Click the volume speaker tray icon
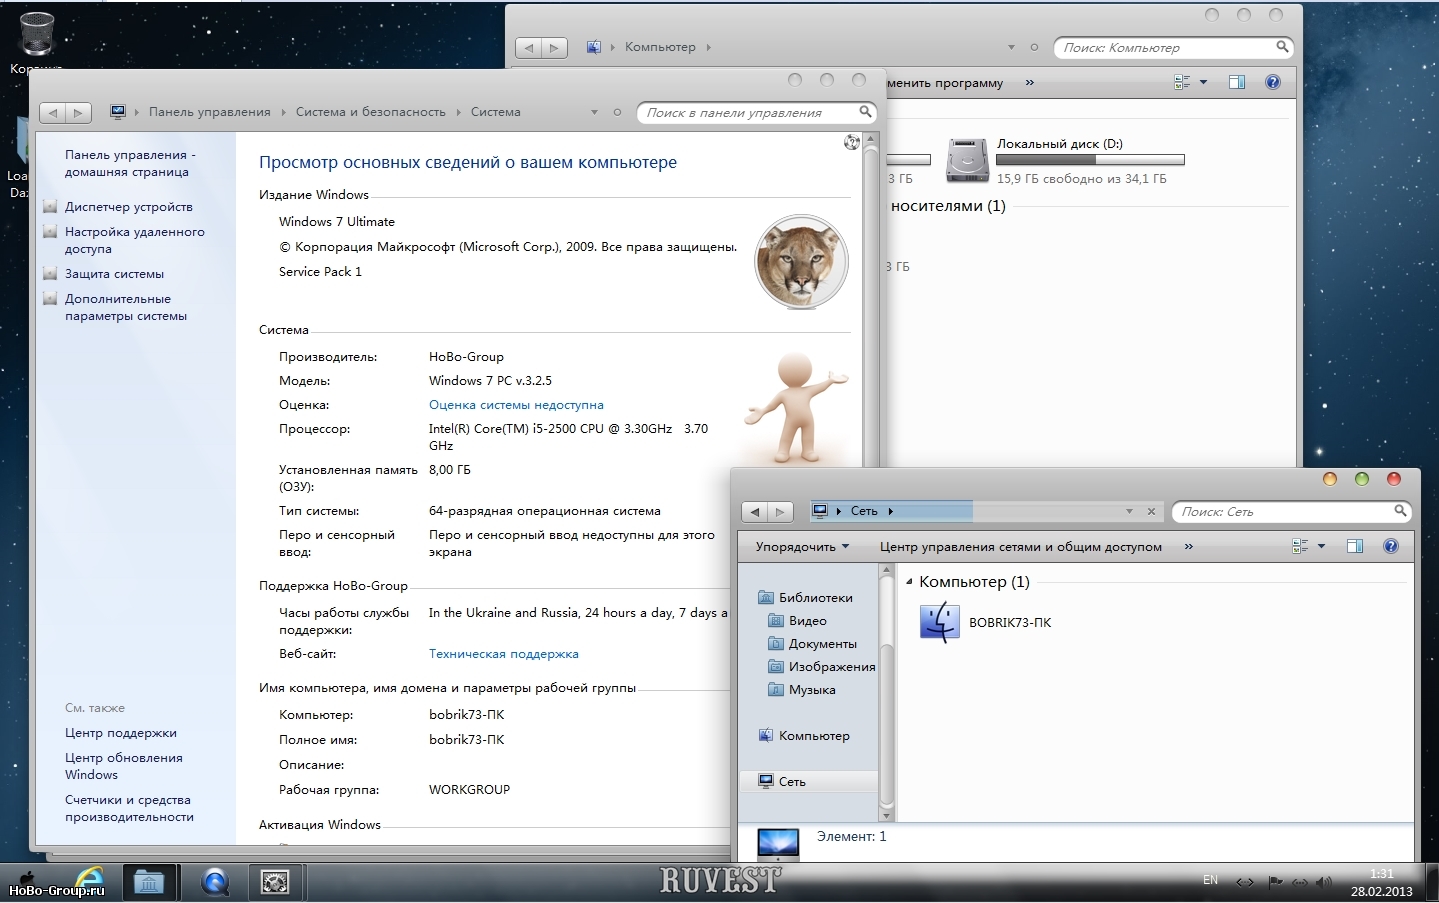Image resolution: width=1439 pixels, height=903 pixels. tap(1324, 882)
